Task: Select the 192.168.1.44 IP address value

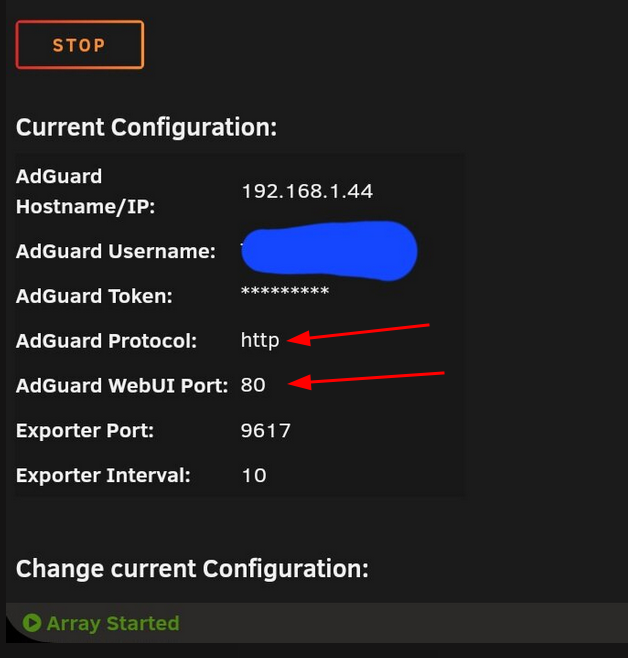Action: tap(307, 191)
